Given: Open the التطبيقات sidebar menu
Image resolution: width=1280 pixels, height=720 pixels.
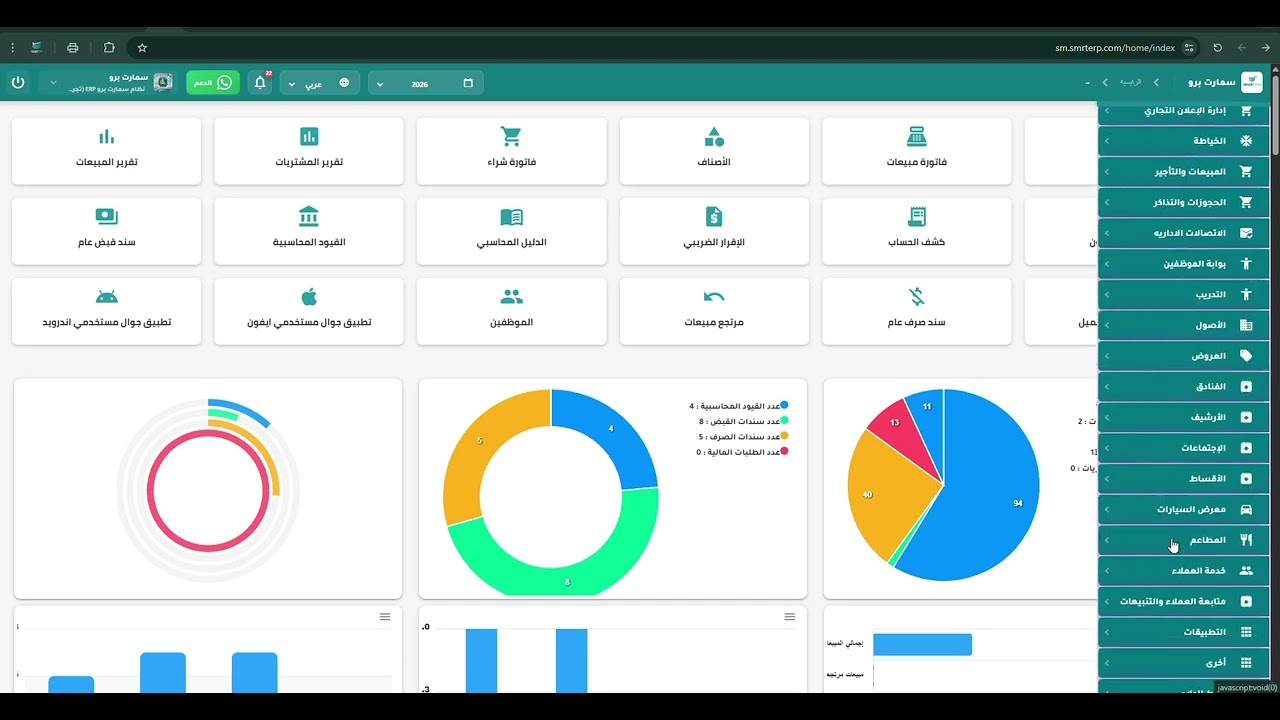Looking at the screenshot, I should pyautogui.click(x=1184, y=632).
